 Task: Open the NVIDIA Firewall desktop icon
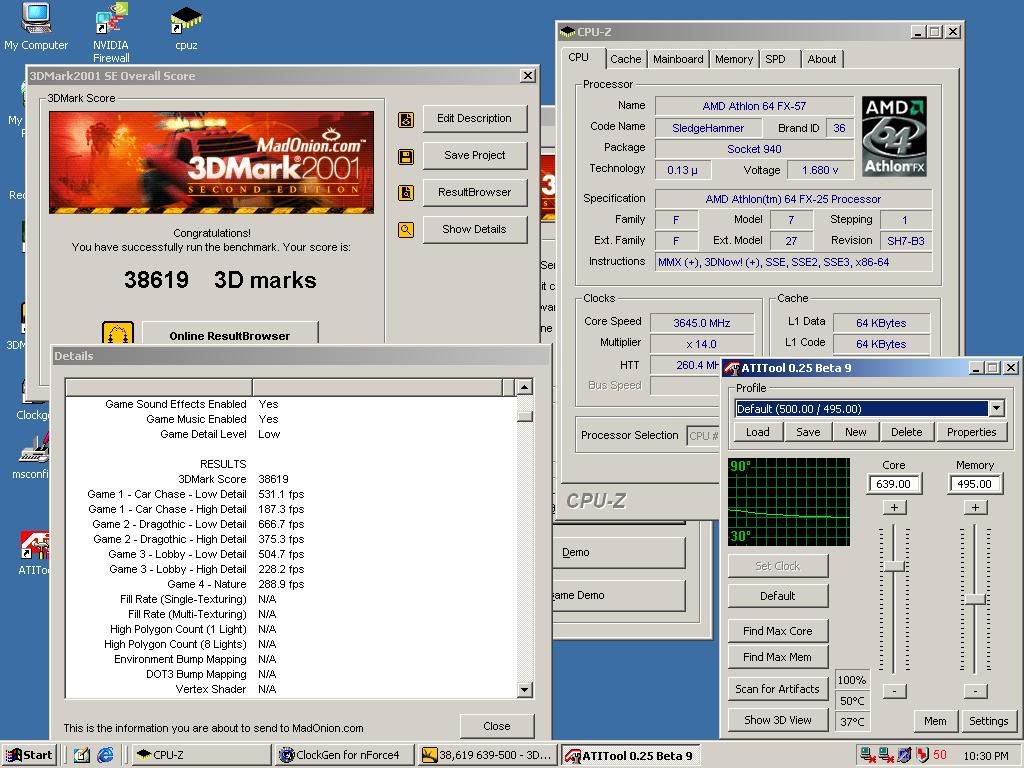tap(110, 20)
